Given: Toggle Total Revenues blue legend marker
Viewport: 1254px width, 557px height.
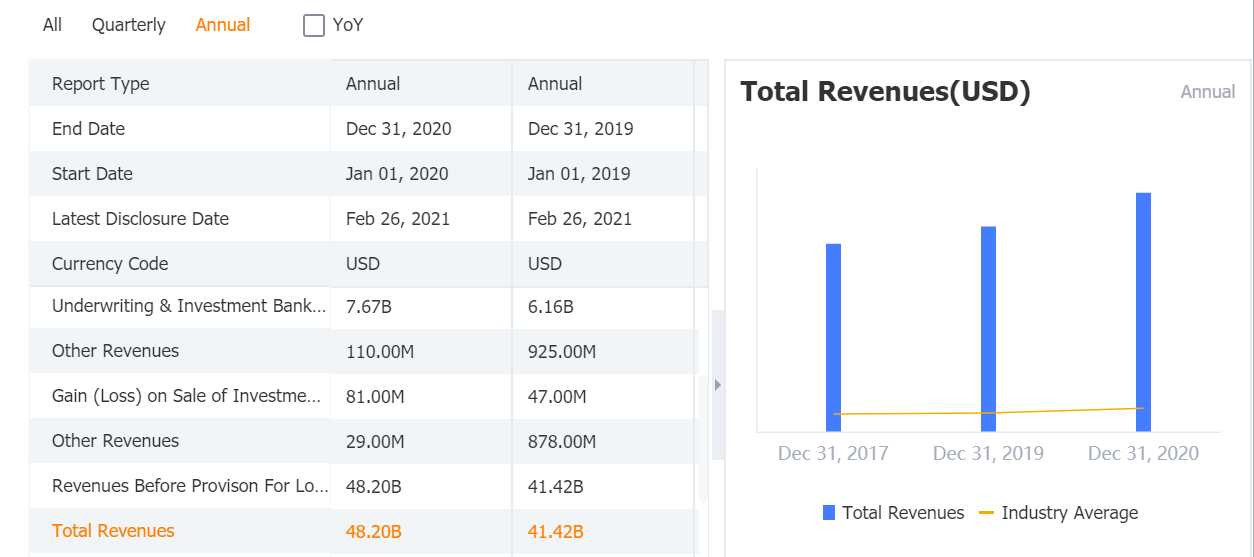Looking at the screenshot, I should pyautogui.click(x=829, y=513).
